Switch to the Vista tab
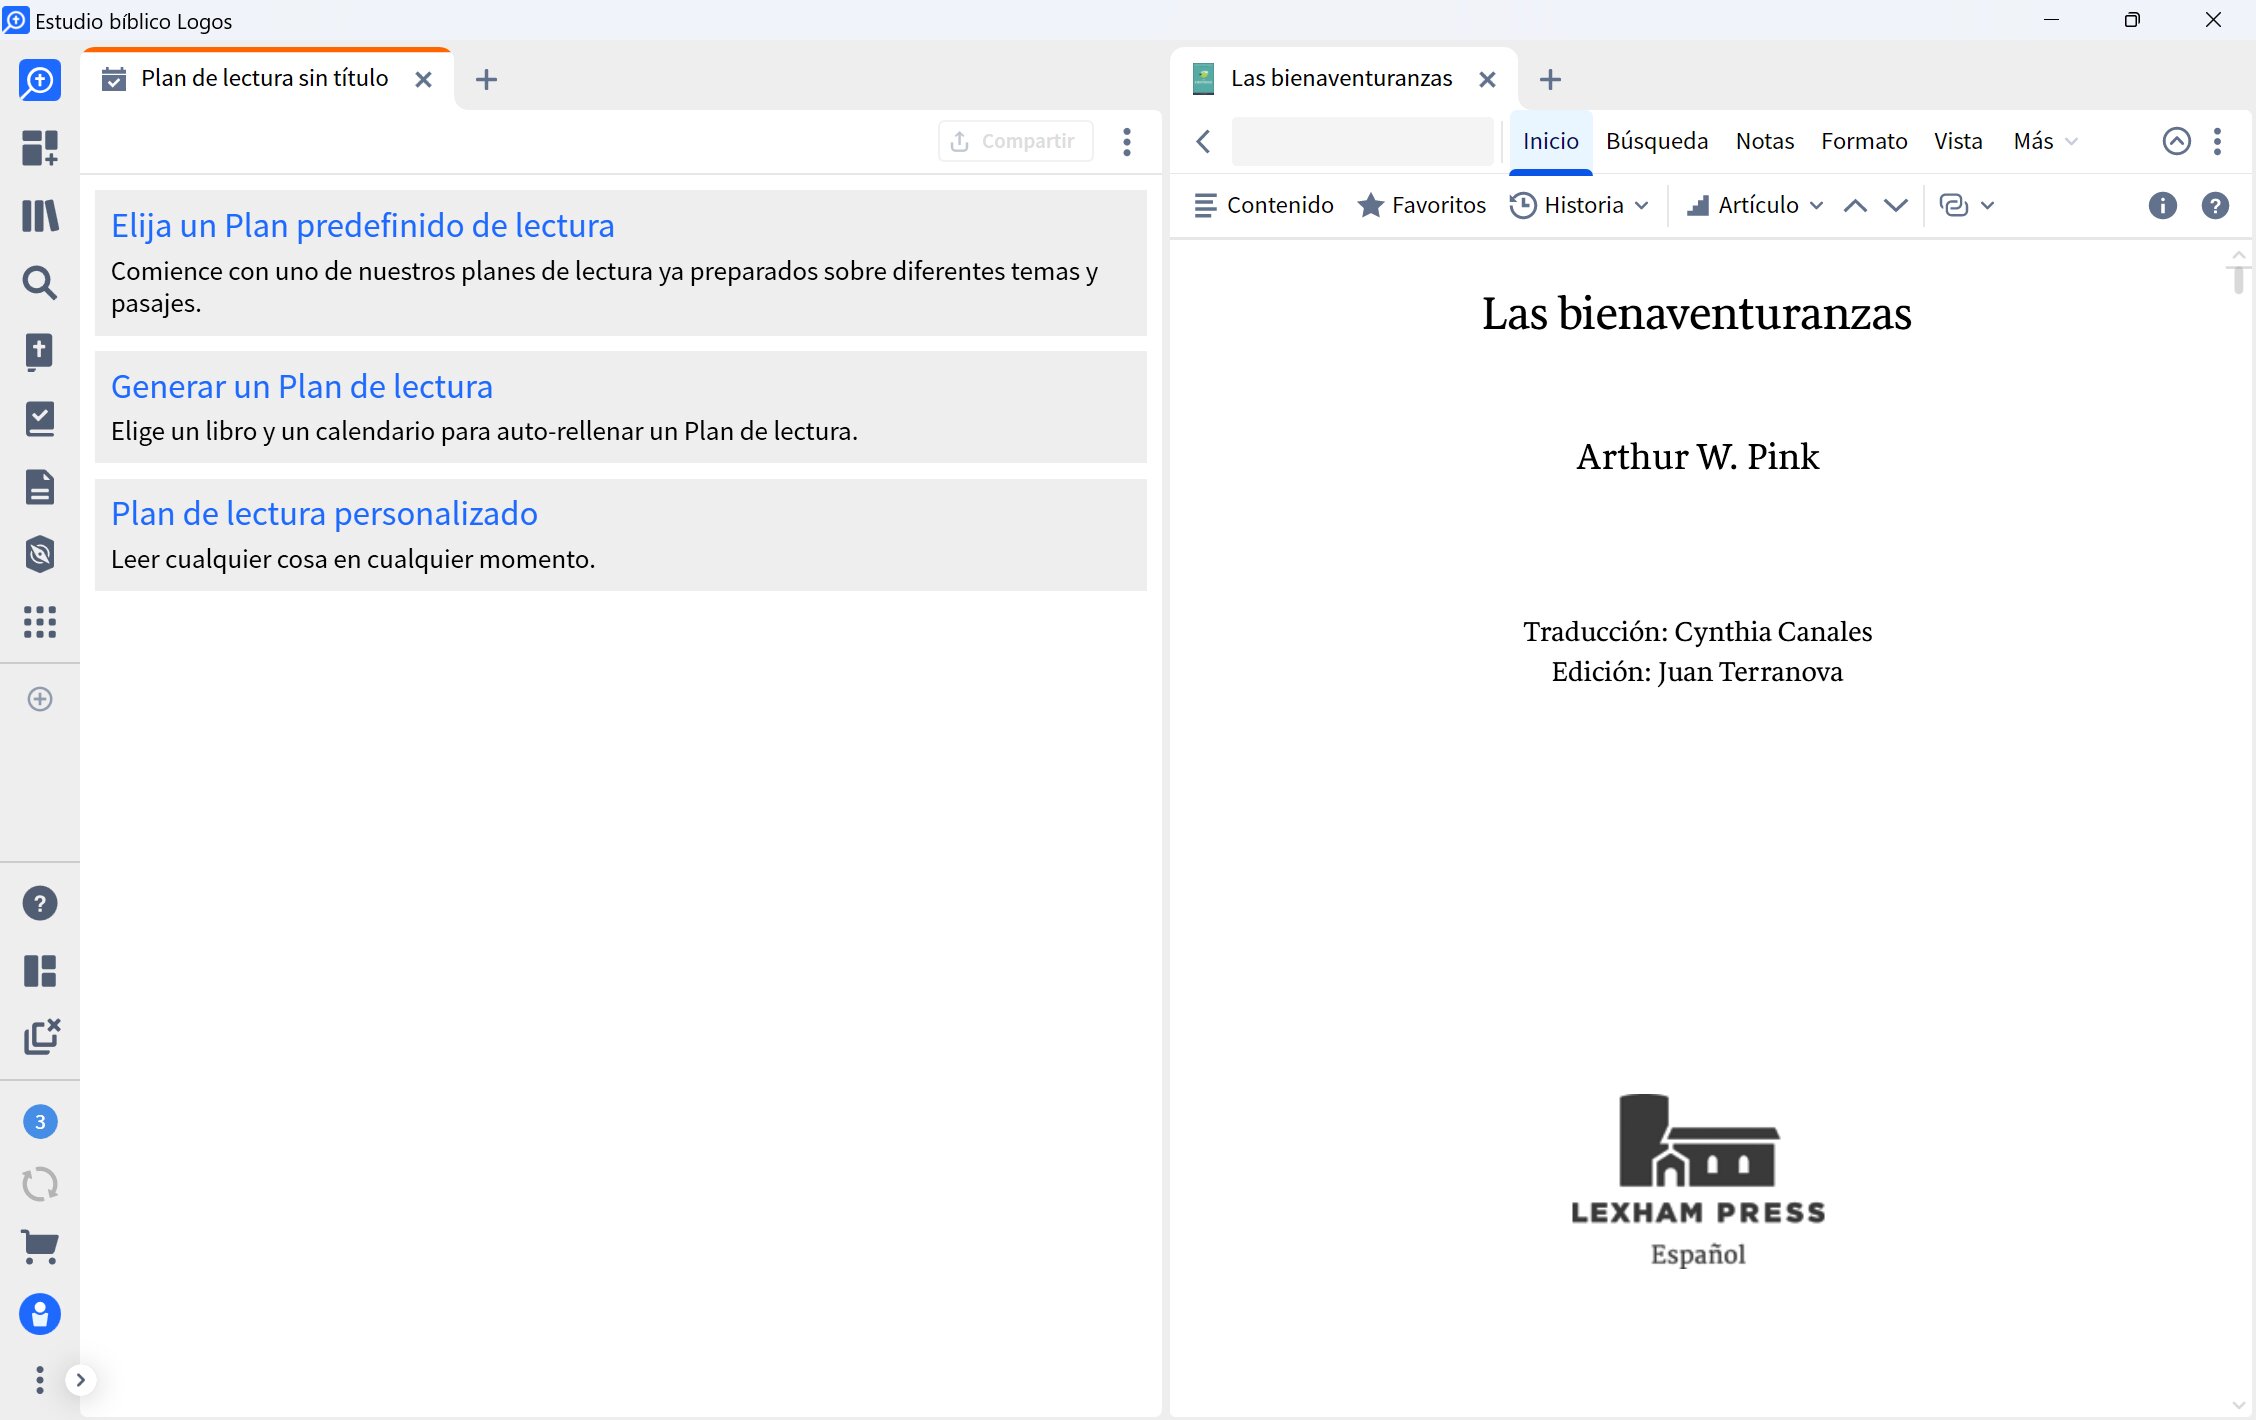Viewport: 2256px width, 1420px height. [x=1958, y=141]
